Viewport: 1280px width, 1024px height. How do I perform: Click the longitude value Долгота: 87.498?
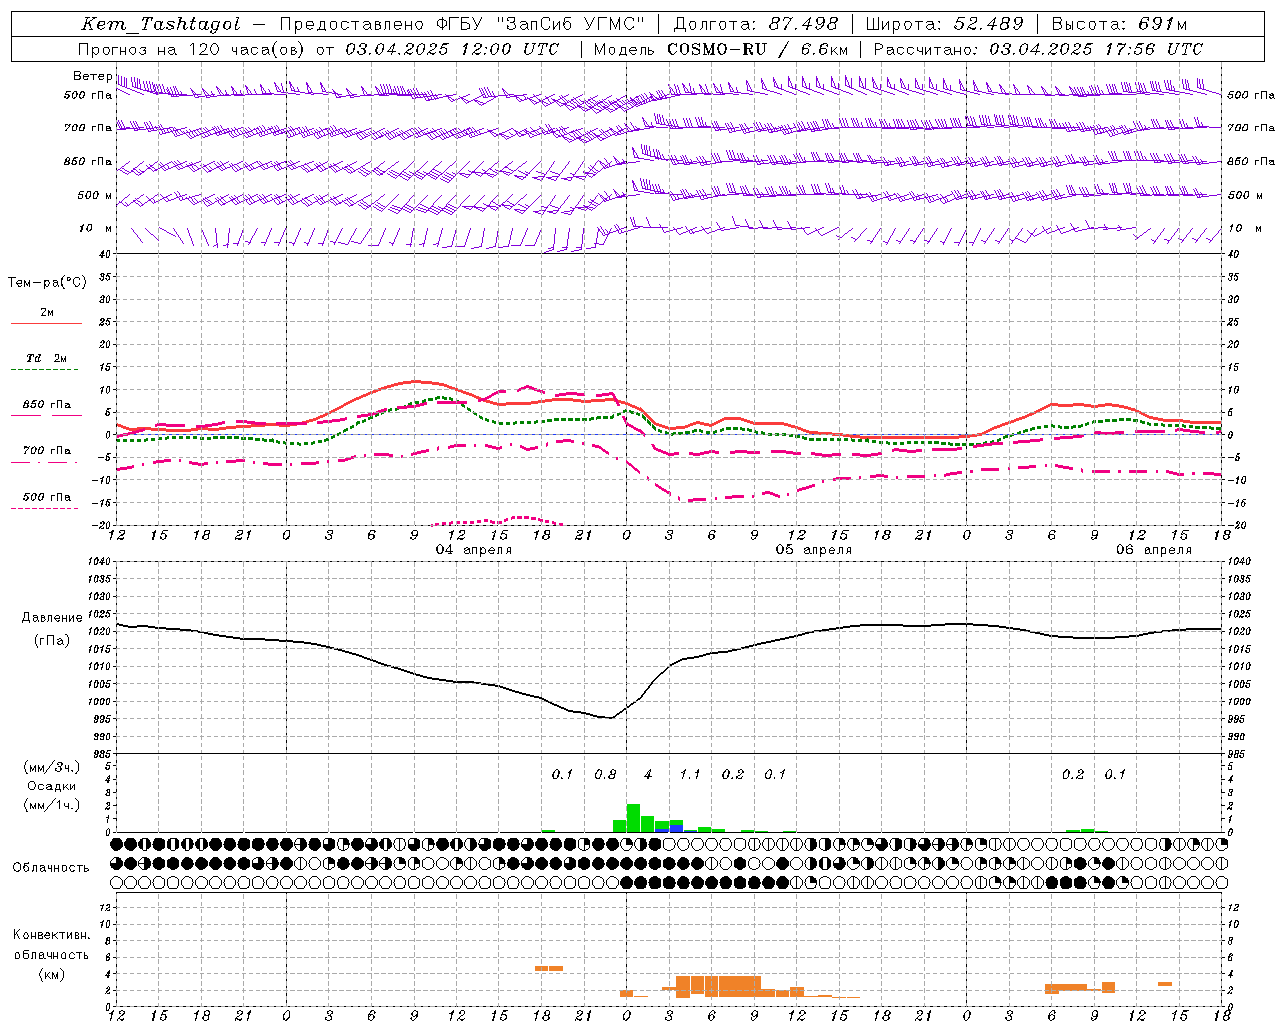click(x=756, y=24)
